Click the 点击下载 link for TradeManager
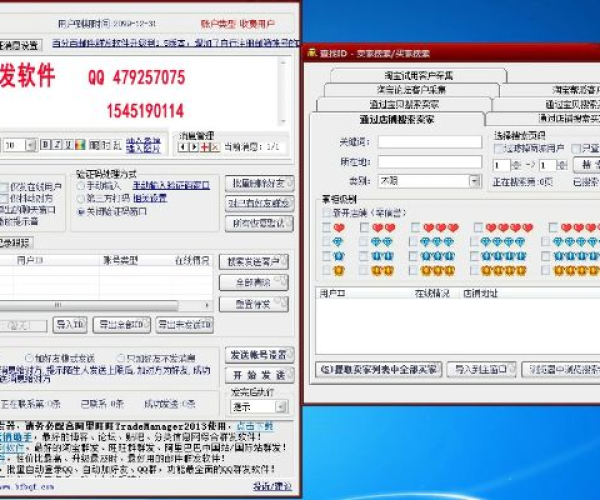This screenshot has width=600, height=500. tap(254, 426)
